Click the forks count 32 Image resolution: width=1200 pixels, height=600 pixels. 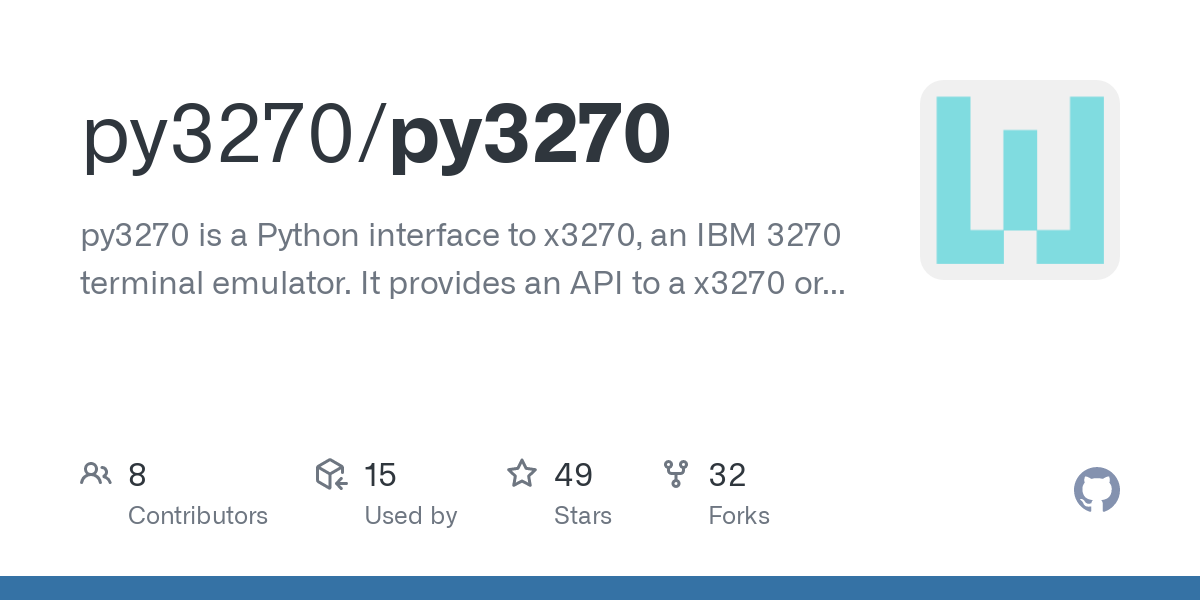728,474
